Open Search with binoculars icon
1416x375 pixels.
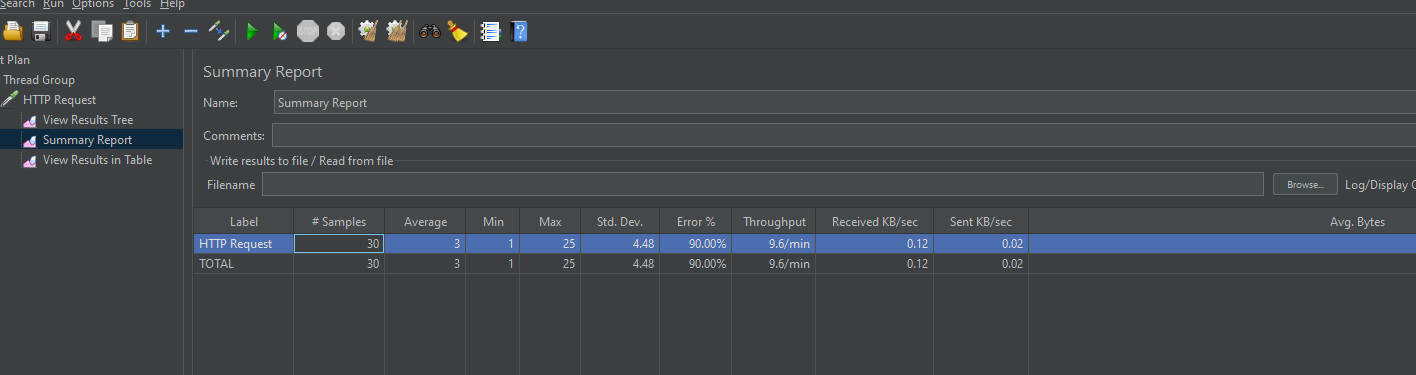pyautogui.click(x=430, y=31)
